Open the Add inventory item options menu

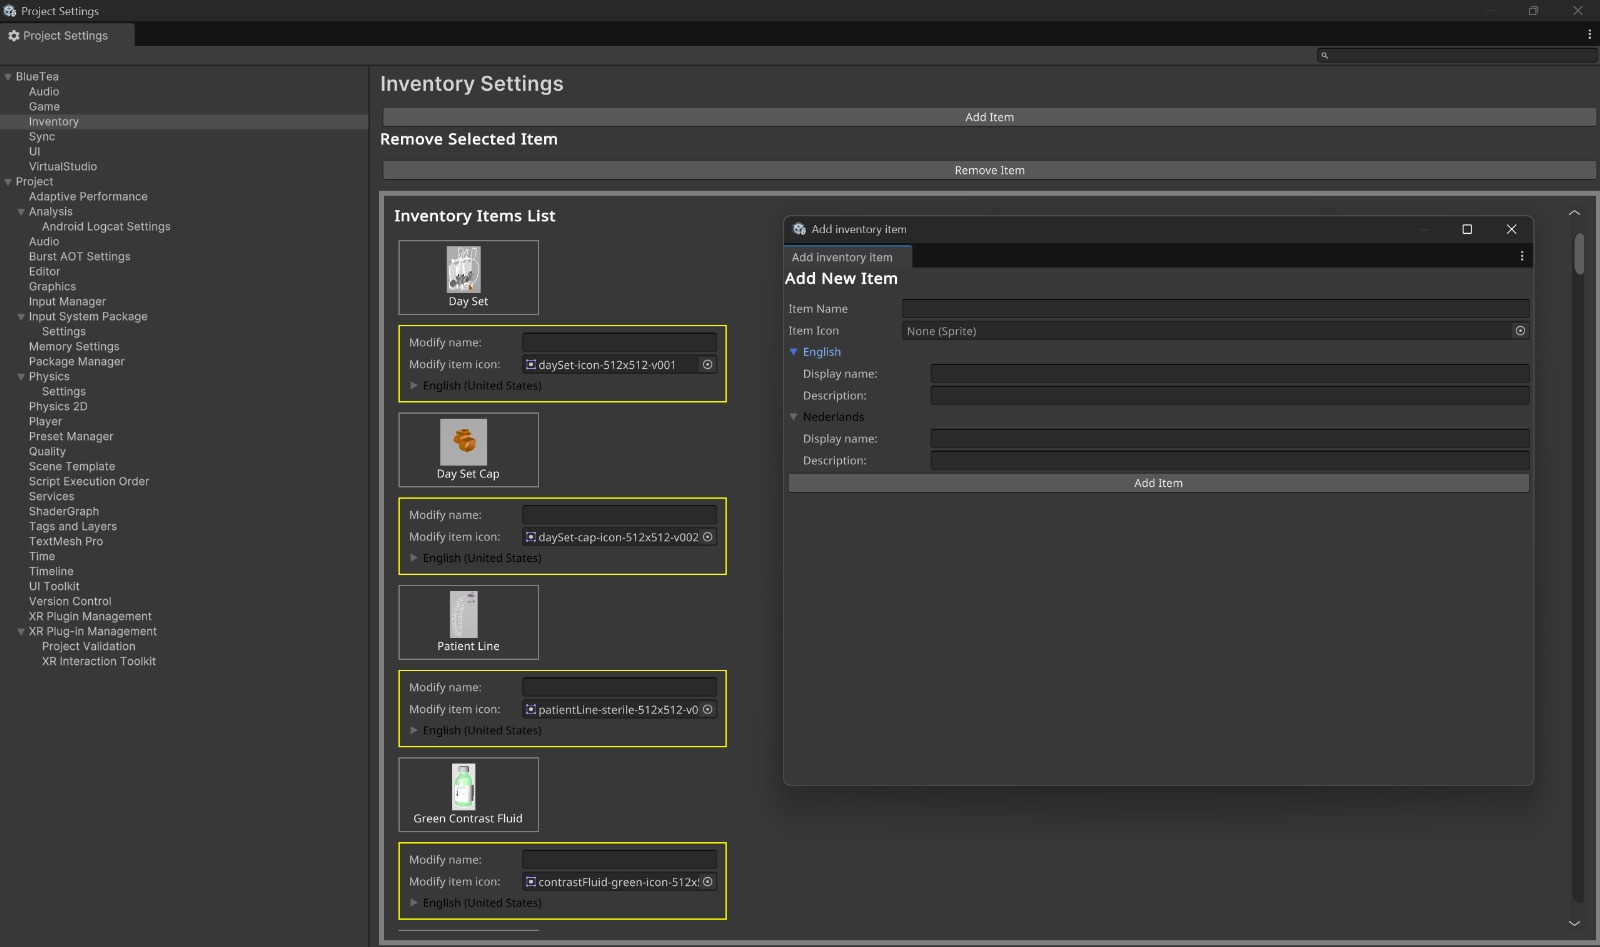(x=1521, y=255)
